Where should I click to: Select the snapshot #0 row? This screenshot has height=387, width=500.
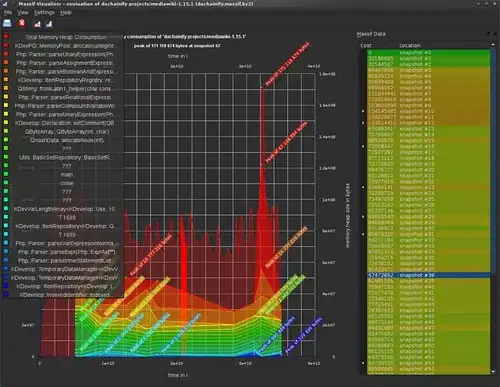(x=429, y=52)
